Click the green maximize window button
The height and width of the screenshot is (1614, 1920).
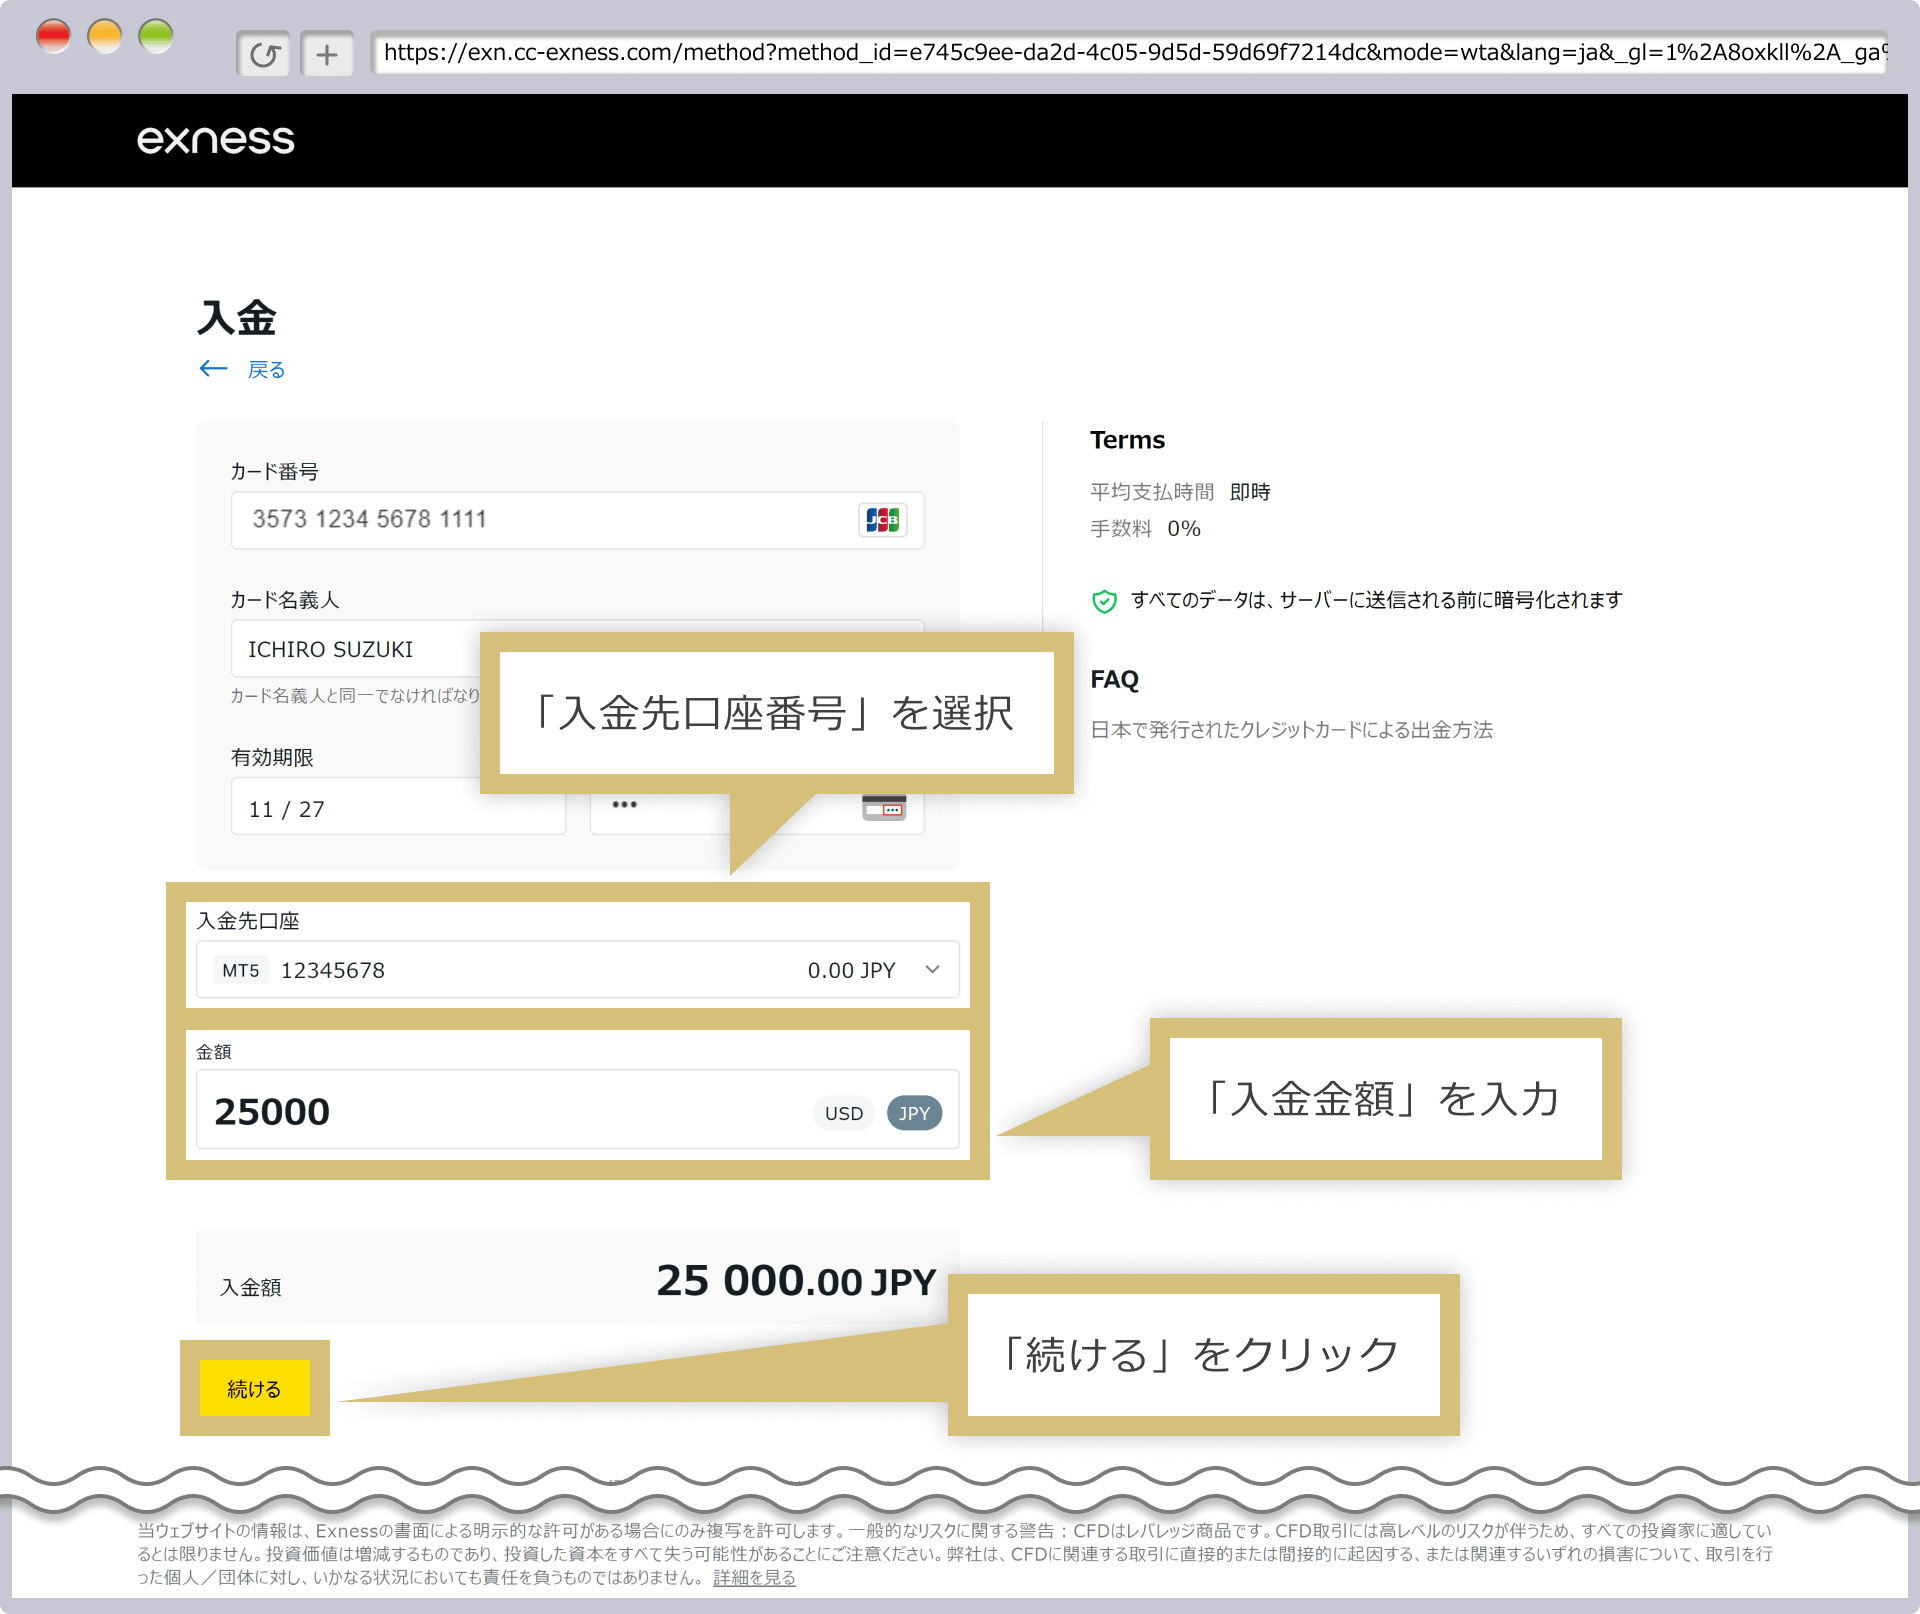click(156, 37)
